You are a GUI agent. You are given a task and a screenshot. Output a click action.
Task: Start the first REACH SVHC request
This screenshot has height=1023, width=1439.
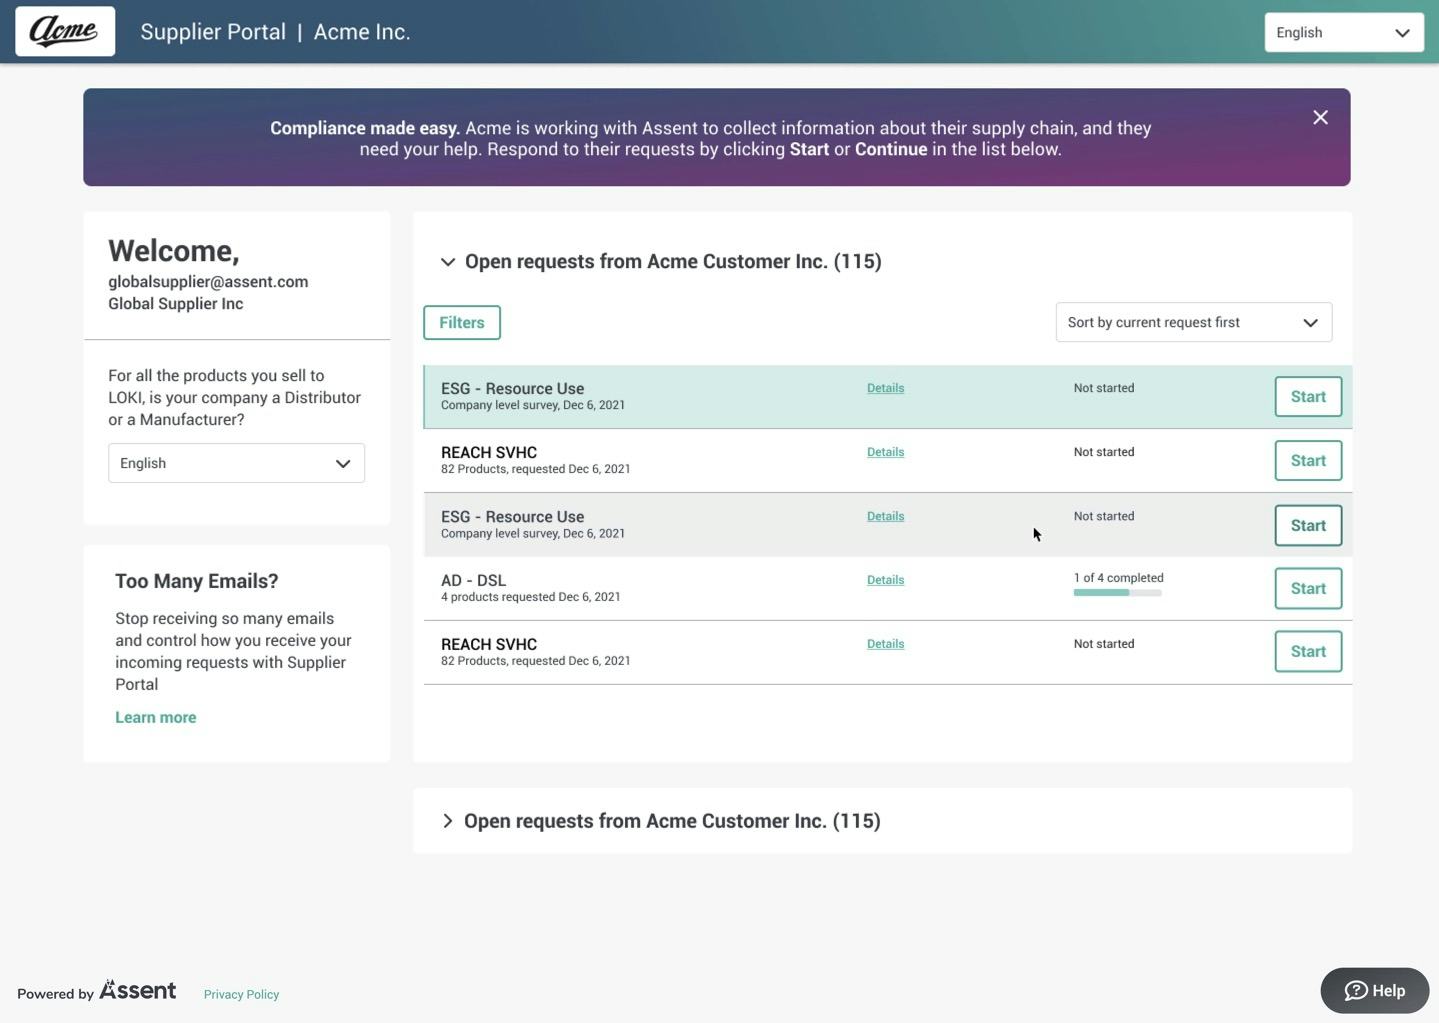coord(1307,459)
